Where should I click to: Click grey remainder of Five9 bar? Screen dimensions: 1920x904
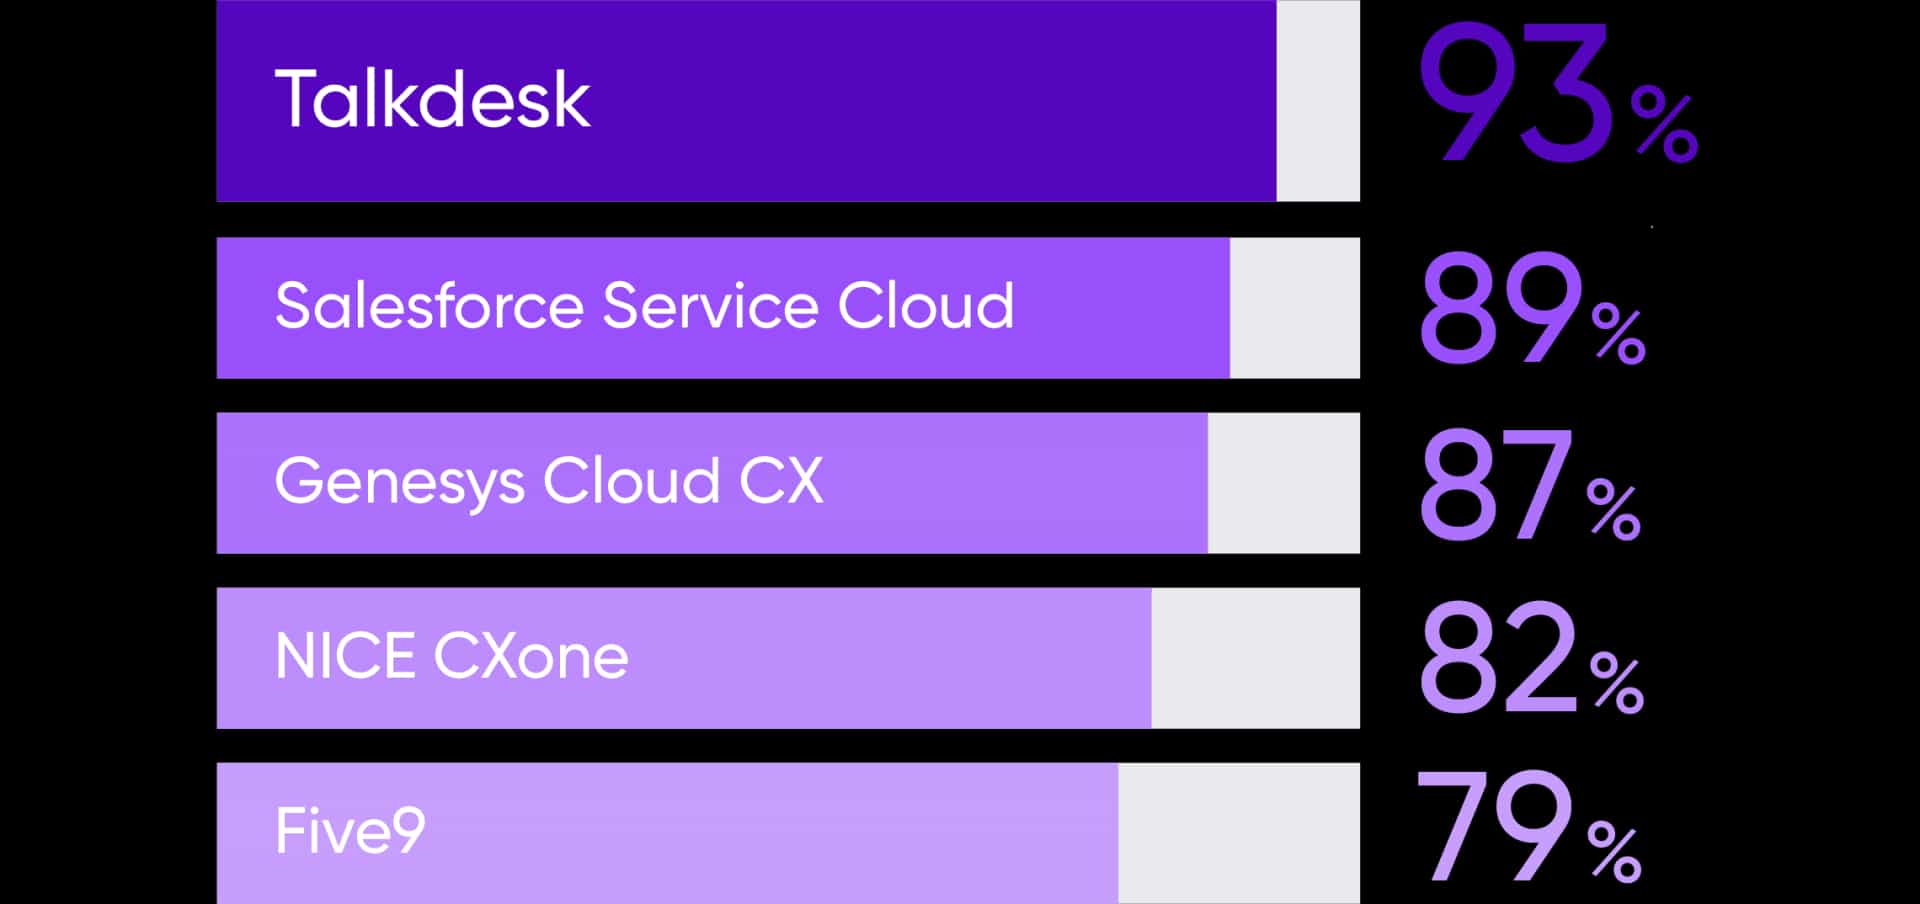point(1239,833)
